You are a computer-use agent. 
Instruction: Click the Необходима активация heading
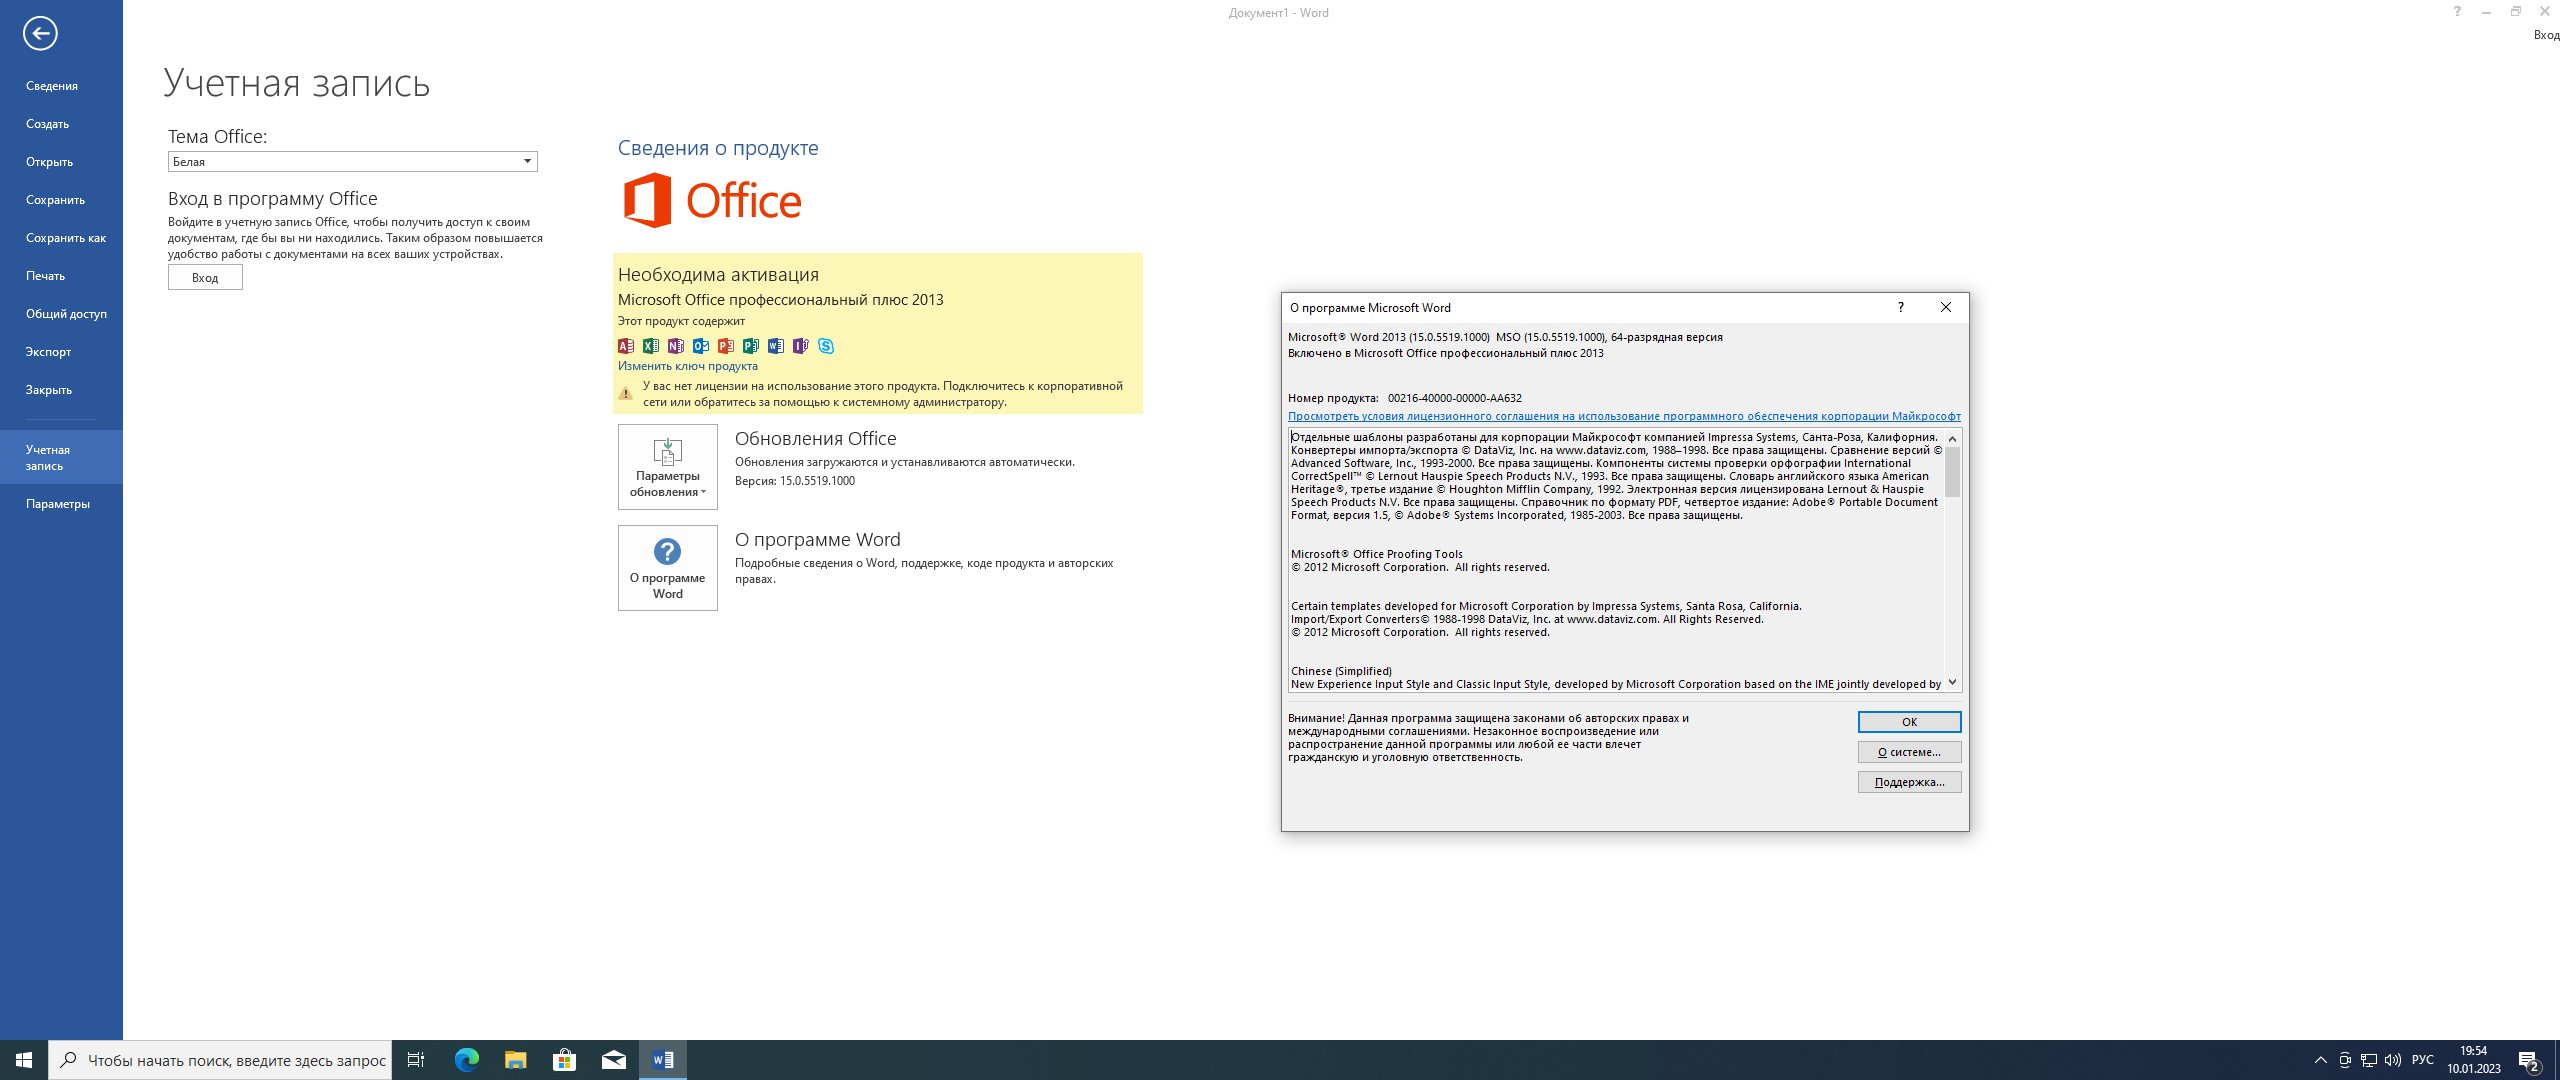[718, 275]
